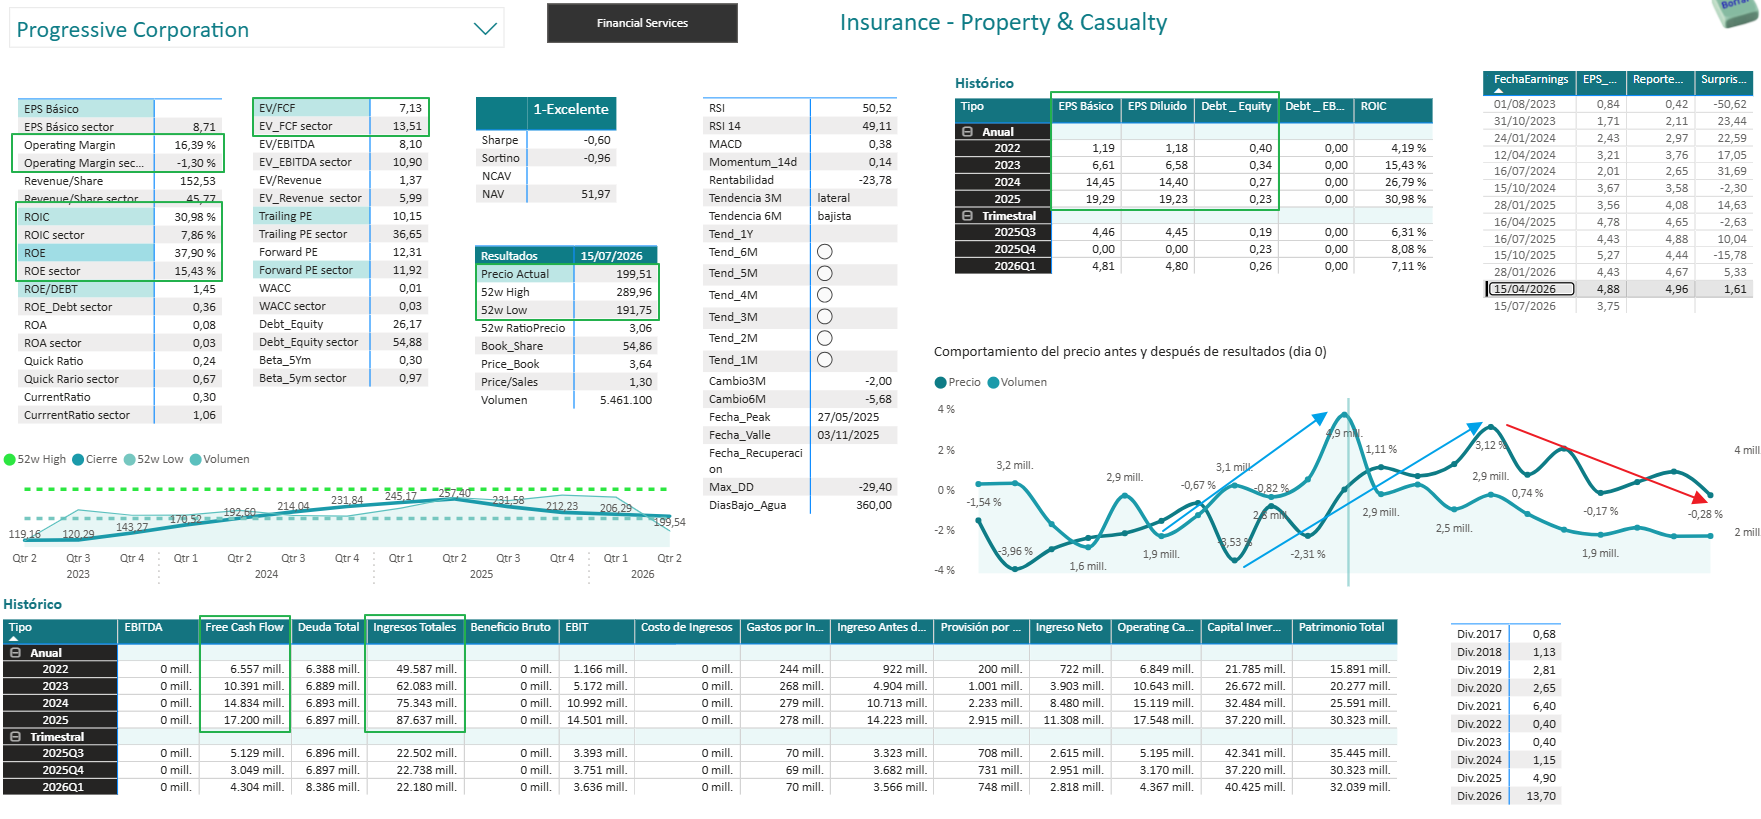Viewport: 1761px width, 819px height.
Task: Click the Precio legend color dot
Action: pyautogui.click(x=940, y=383)
